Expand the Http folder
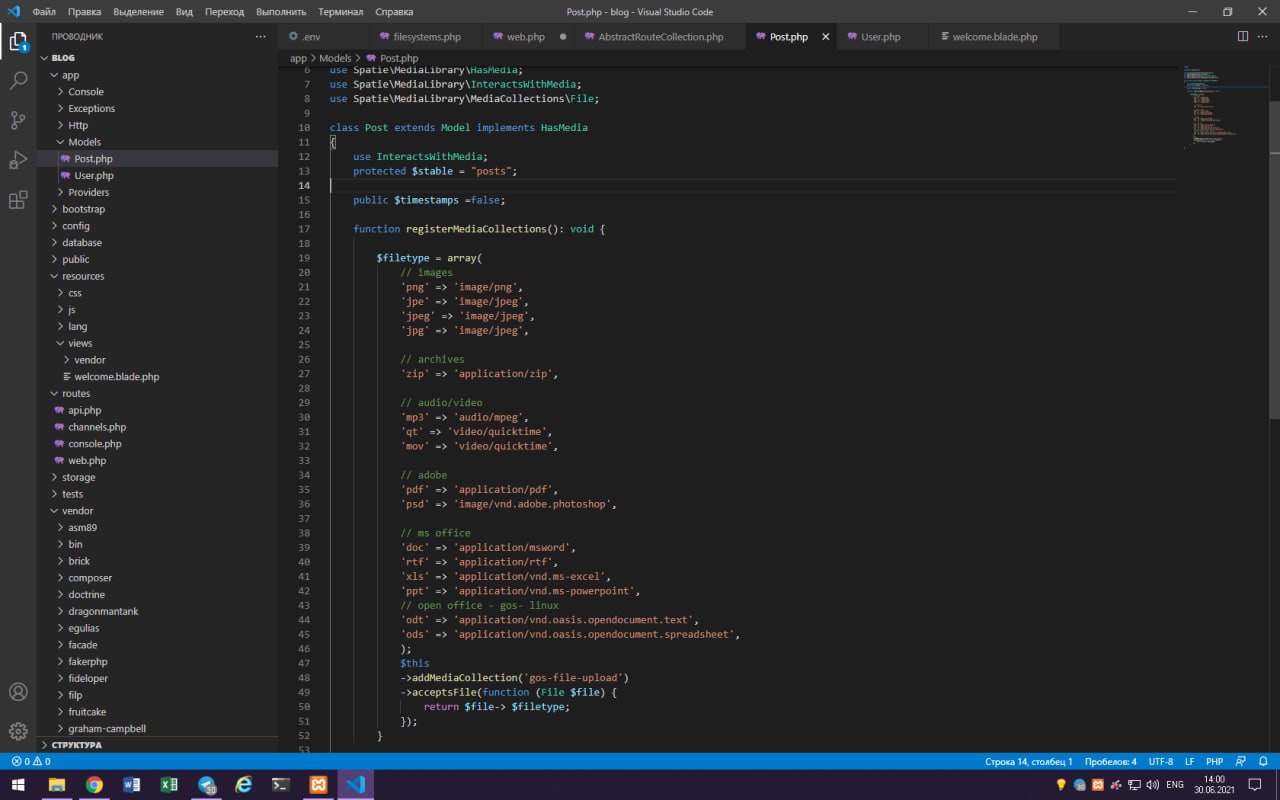This screenshot has height=800, width=1280. click(78, 125)
